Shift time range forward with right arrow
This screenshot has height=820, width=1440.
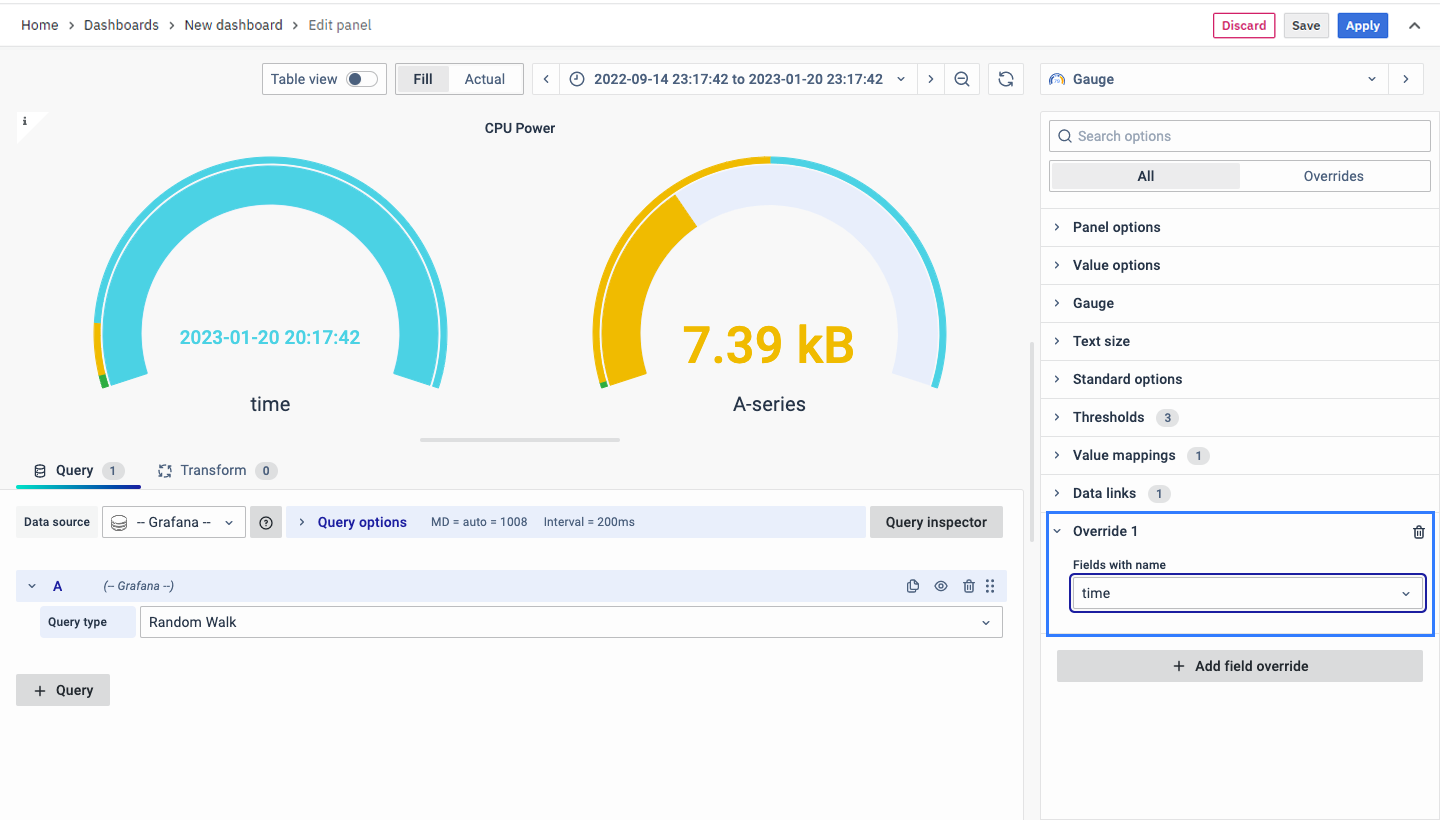931,79
